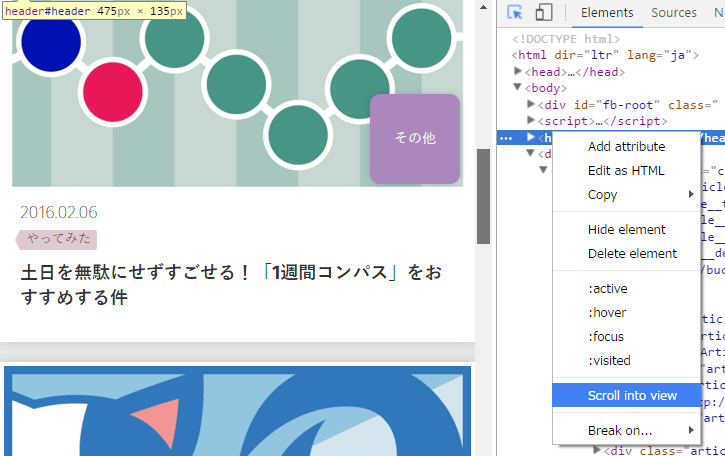This screenshot has height=456, width=725.
Task: Expand the script node
Action: pyautogui.click(x=531, y=120)
